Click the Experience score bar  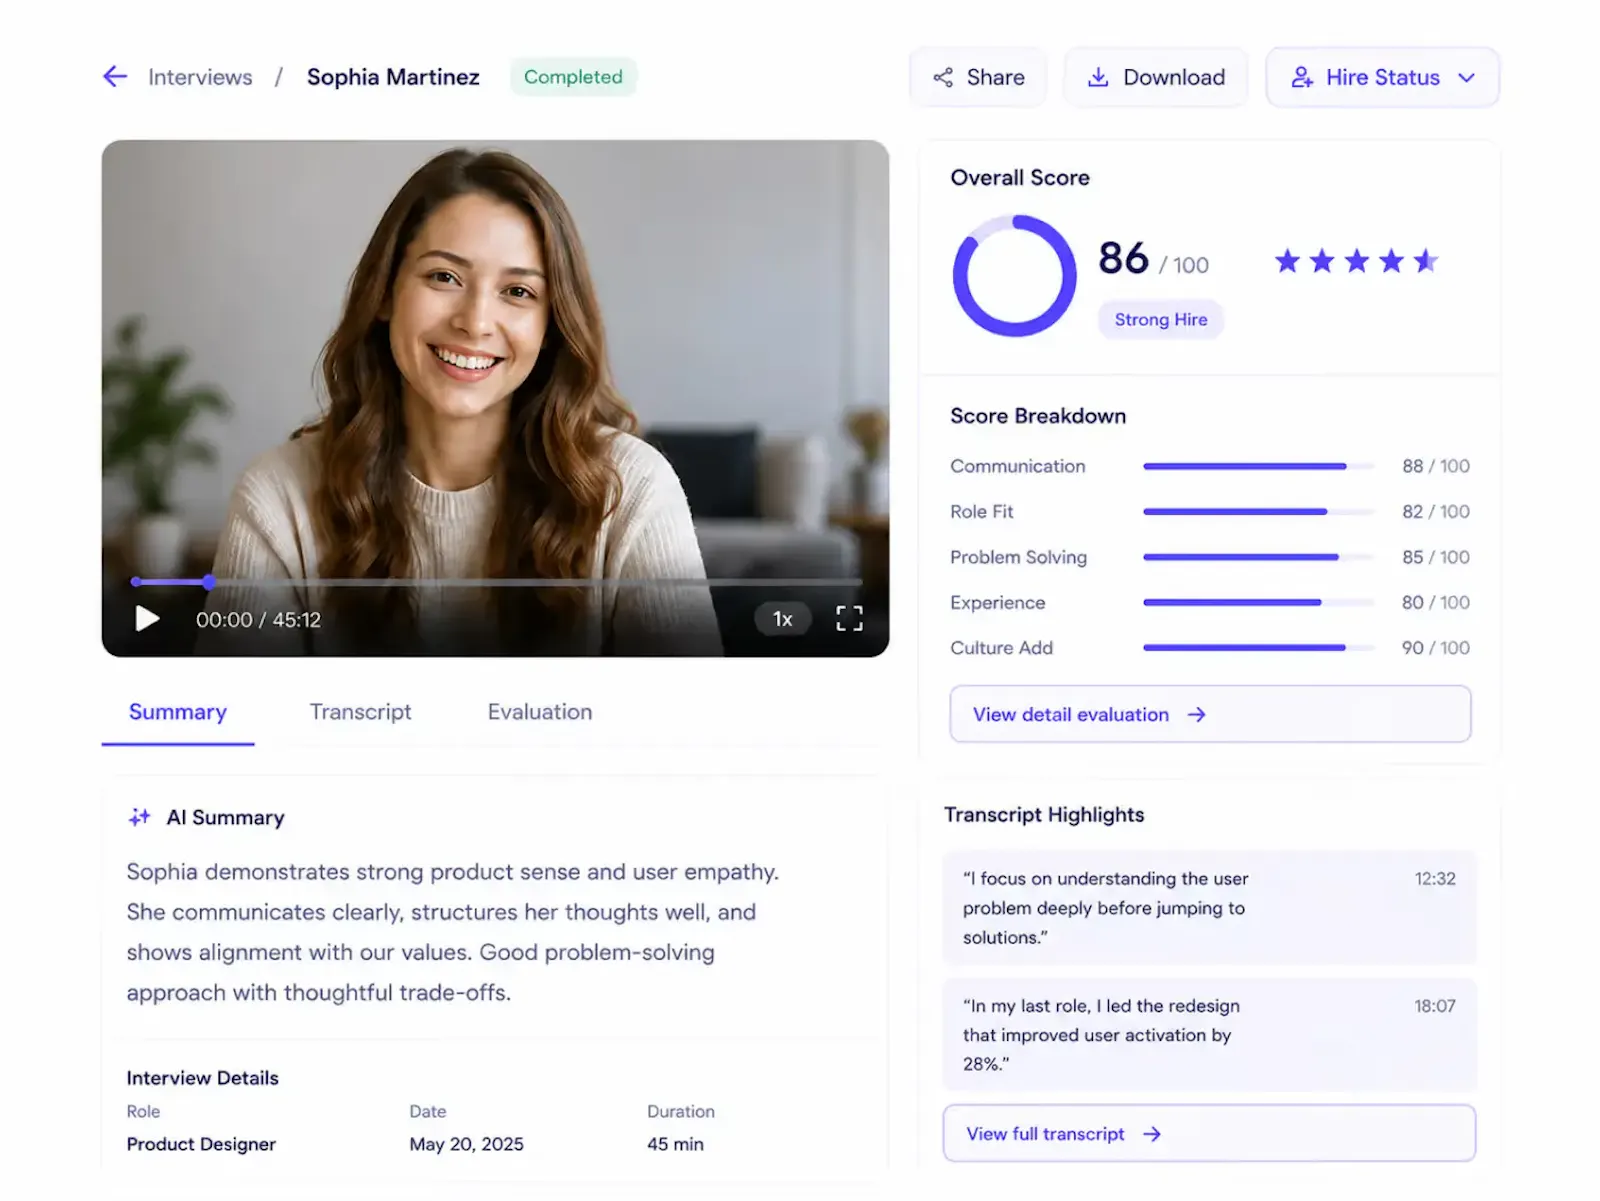pyautogui.click(x=1259, y=603)
